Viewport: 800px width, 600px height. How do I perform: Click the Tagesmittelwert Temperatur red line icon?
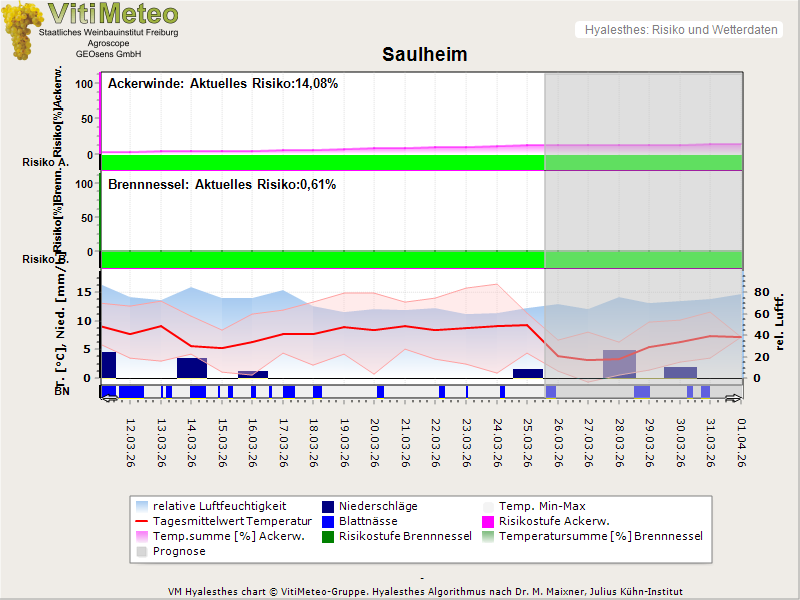142,521
